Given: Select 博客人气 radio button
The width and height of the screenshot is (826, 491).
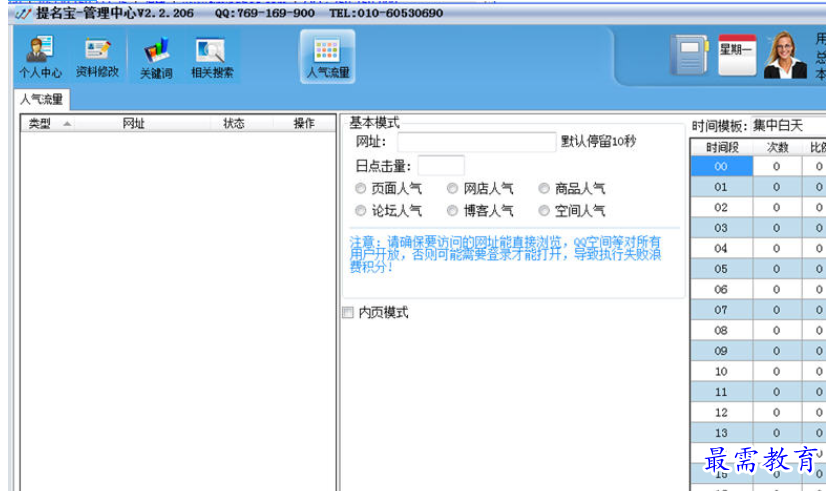Looking at the screenshot, I should [x=452, y=211].
